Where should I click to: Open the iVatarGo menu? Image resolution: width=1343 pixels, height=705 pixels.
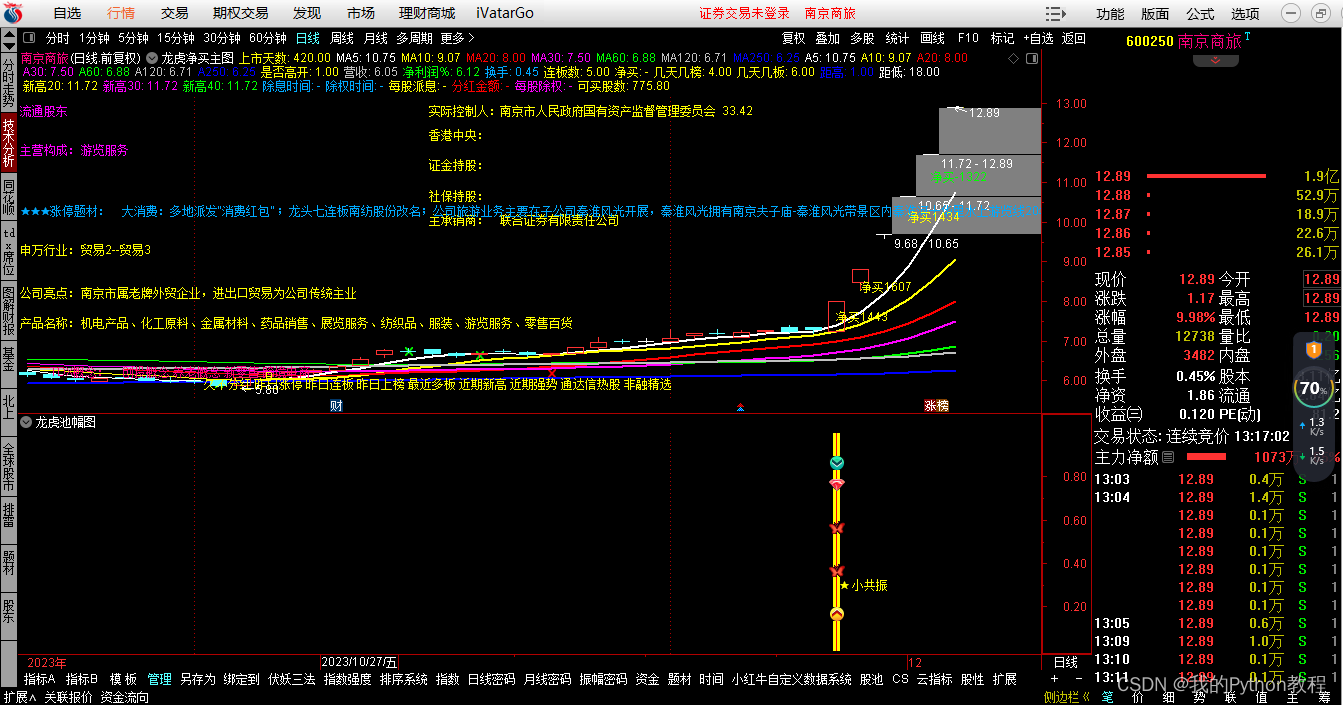pos(505,13)
